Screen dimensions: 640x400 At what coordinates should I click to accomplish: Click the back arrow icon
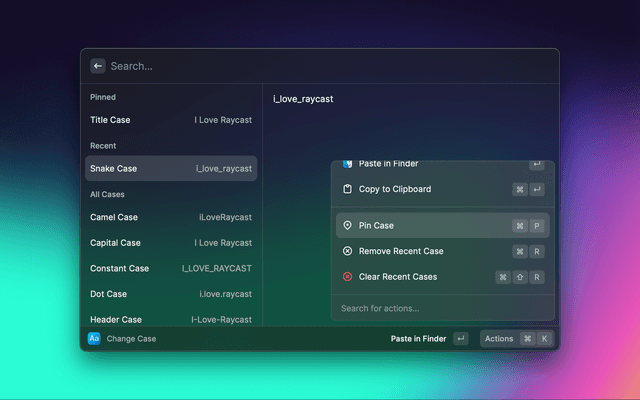click(x=98, y=66)
